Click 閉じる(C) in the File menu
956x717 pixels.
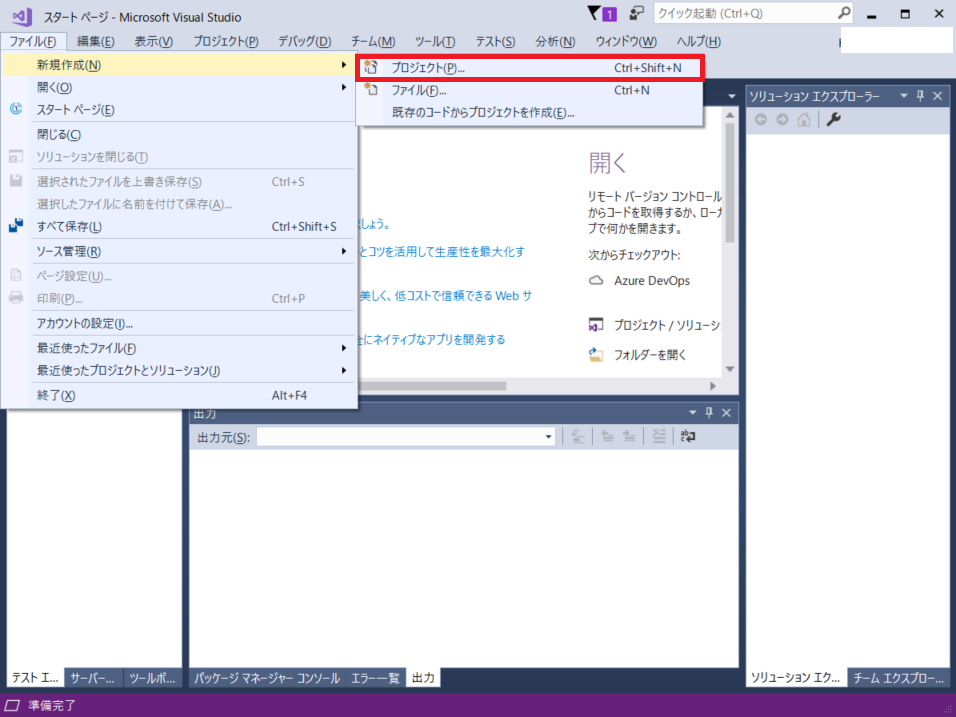(179, 135)
